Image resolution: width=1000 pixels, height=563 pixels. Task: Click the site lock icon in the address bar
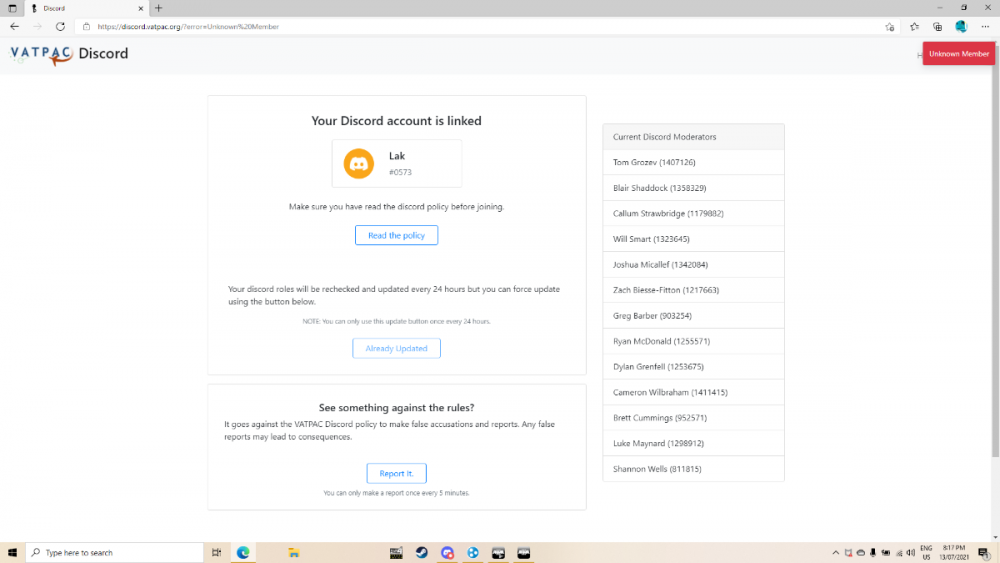point(87,27)
